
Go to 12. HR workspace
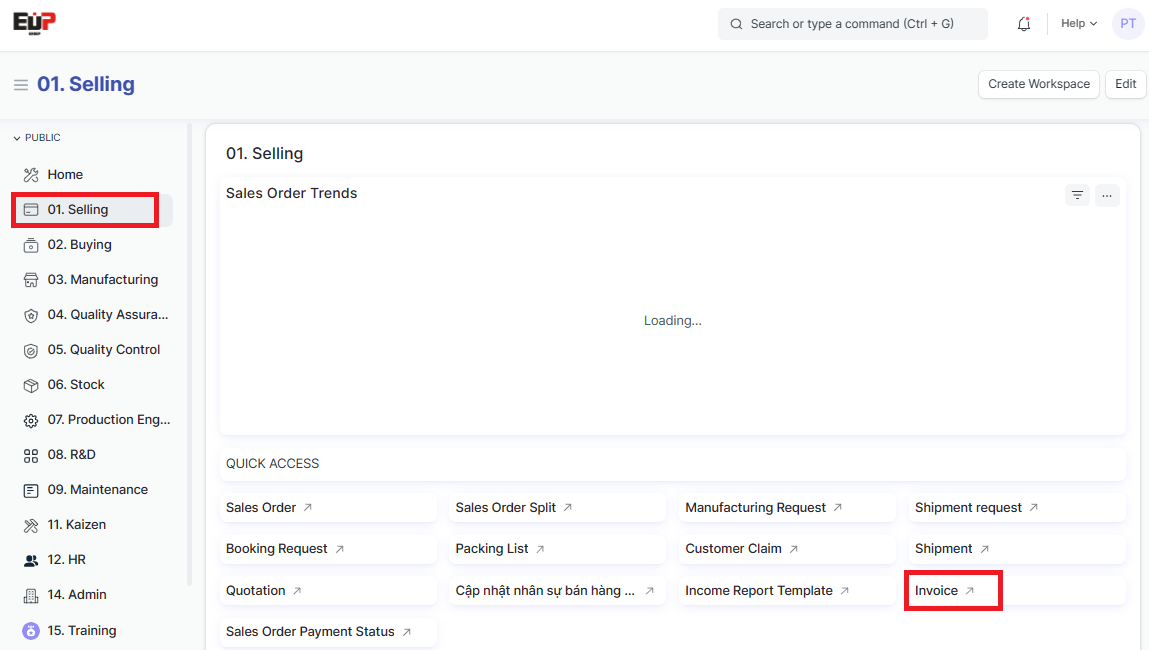pos(66,560)
